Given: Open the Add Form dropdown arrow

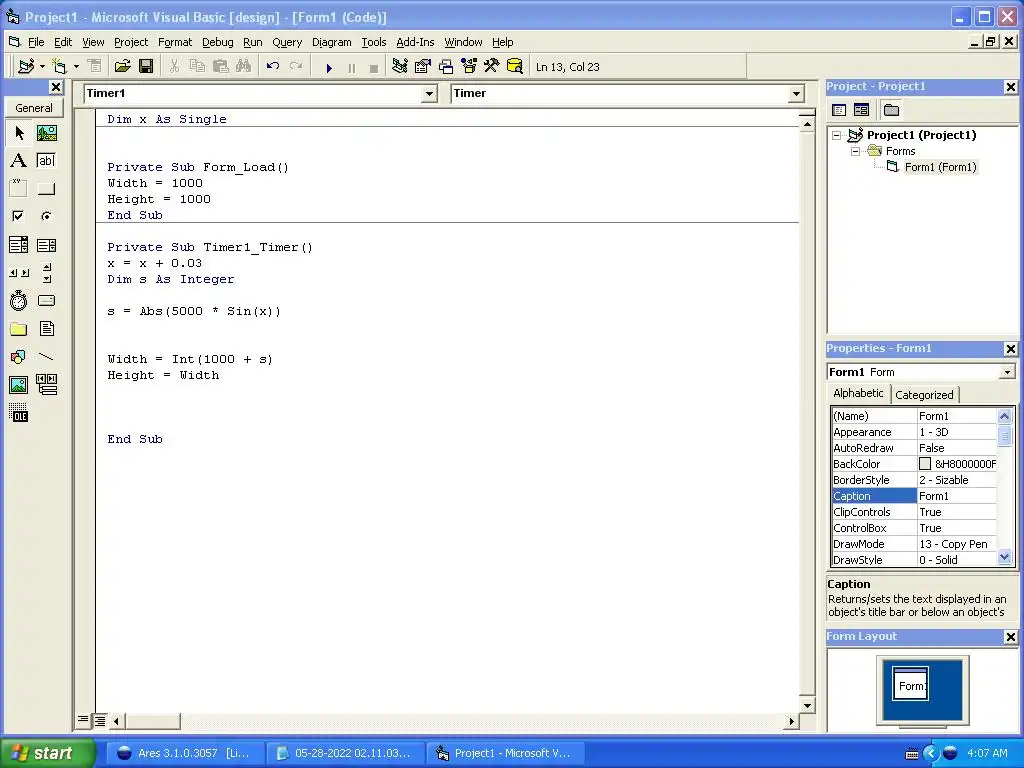Looking at the screenshot, I should [76, 67].
